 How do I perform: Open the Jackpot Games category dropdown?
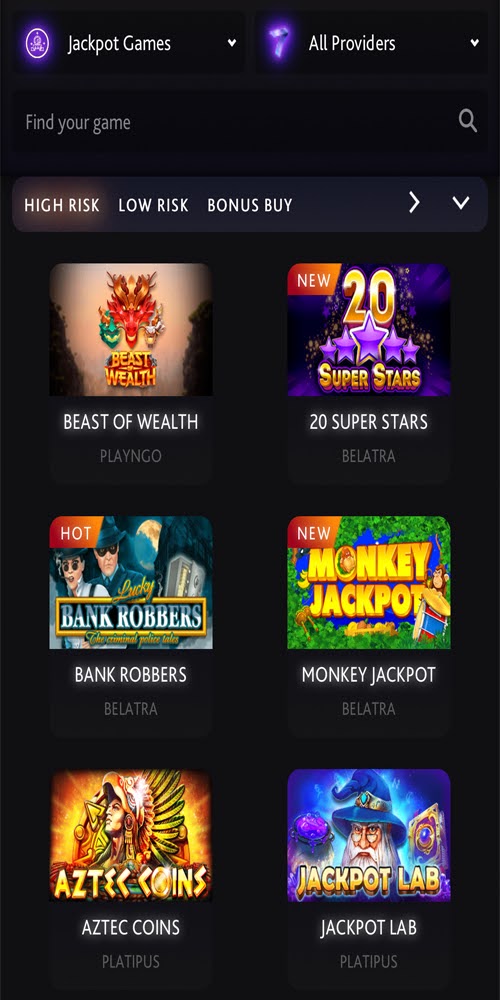pyautogui.click(x=129, y=43)
